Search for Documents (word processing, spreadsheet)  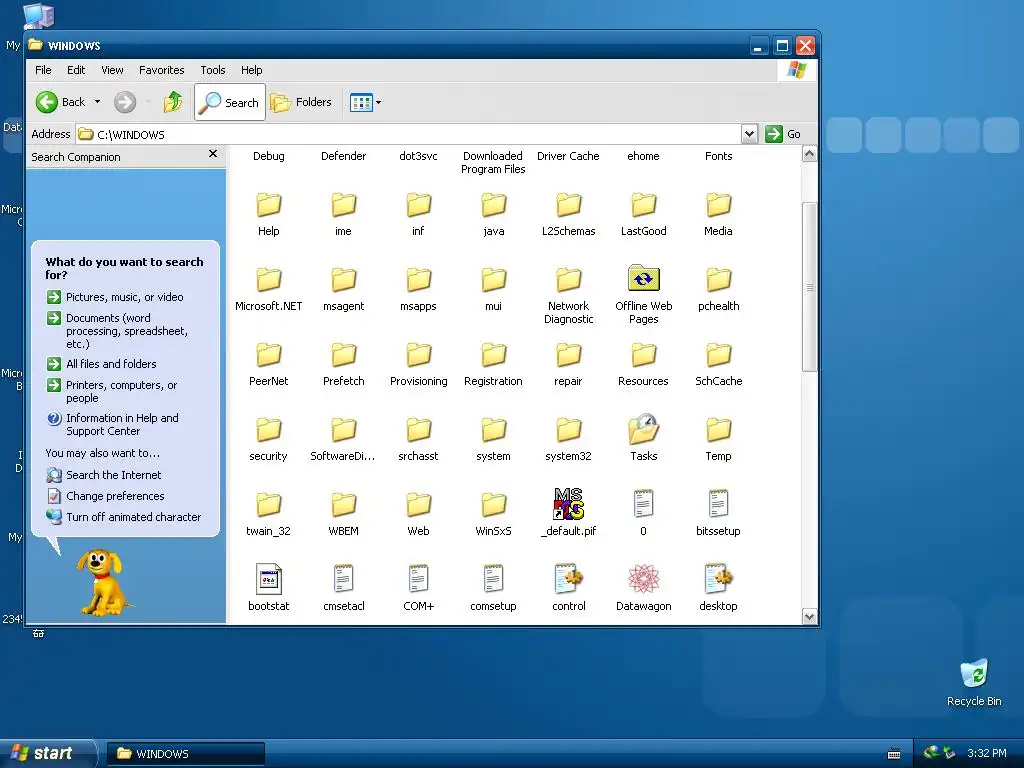[x=118, y=330]
